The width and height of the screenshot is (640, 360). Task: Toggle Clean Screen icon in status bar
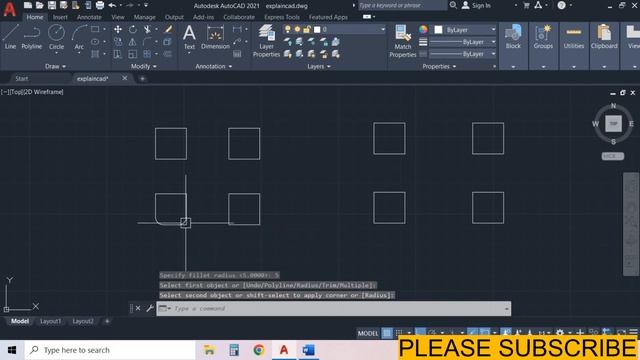click(x=621, y=333)
